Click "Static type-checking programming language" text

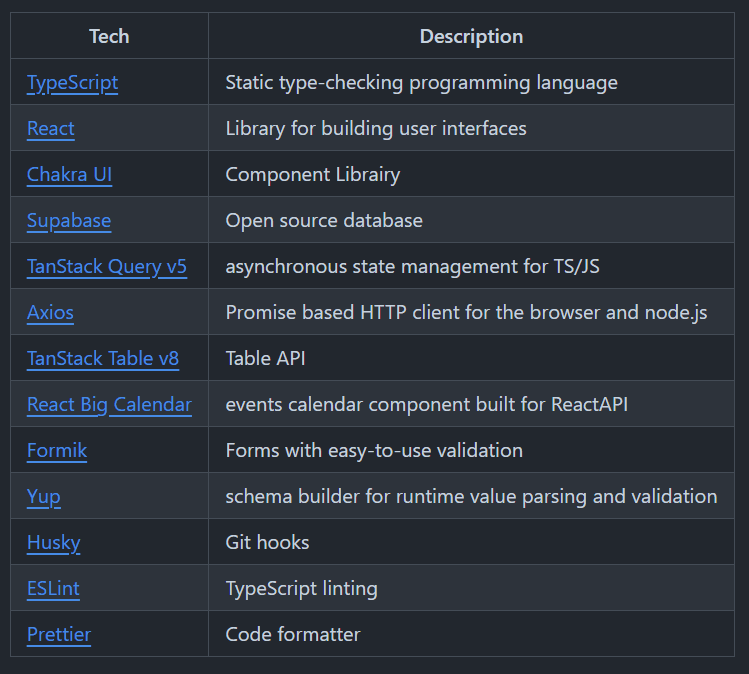(421, 83)
